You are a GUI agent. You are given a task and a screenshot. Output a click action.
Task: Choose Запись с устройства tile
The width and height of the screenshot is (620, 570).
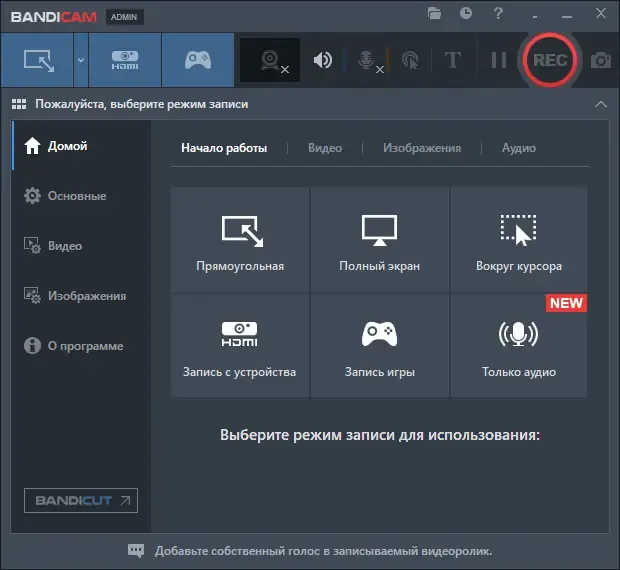point(240,345)
